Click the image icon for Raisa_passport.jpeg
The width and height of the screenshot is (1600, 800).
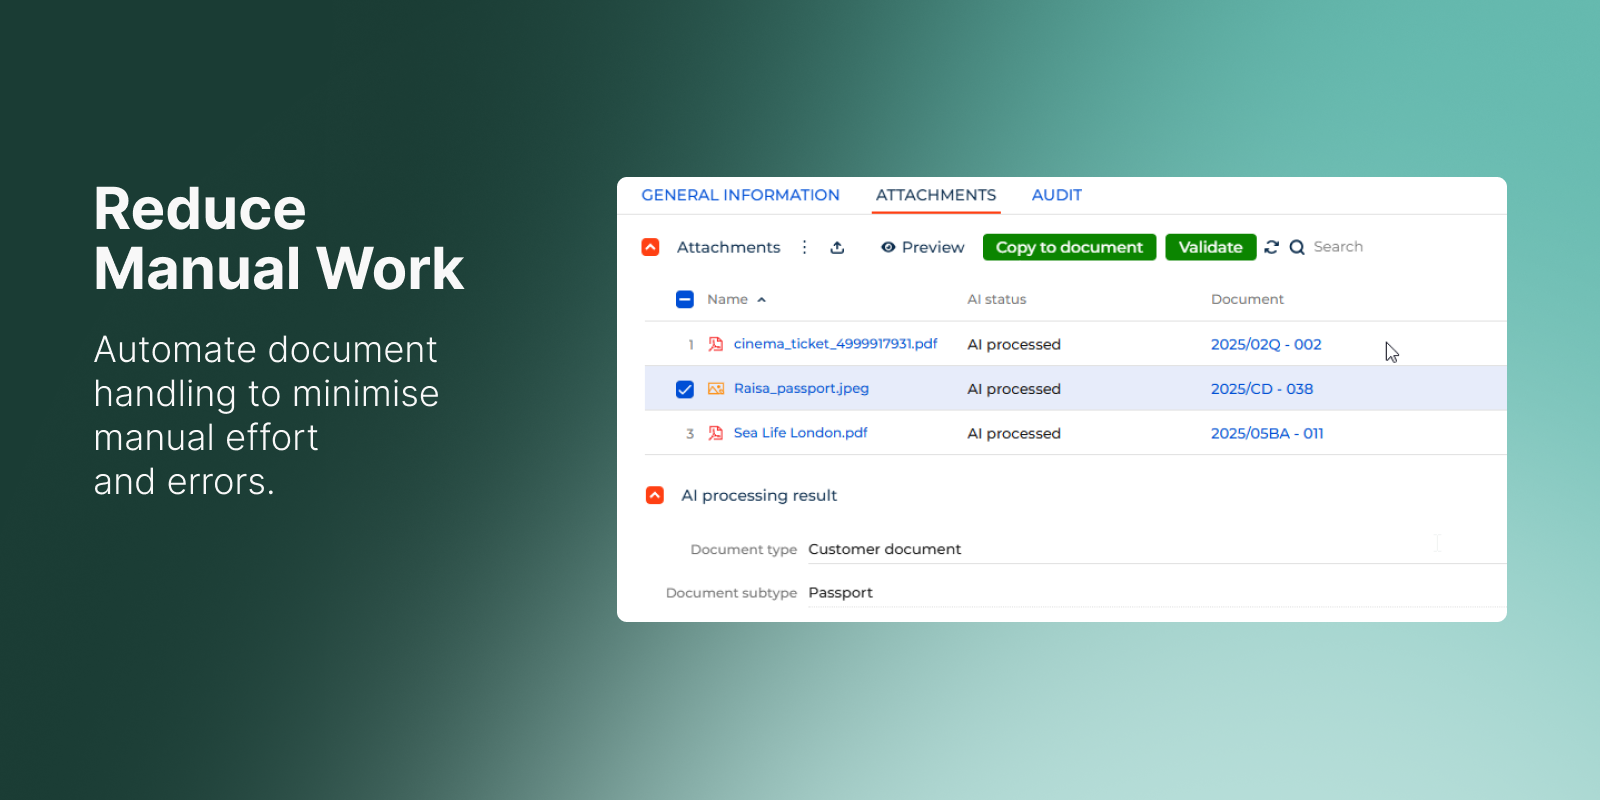coord(716,389)
